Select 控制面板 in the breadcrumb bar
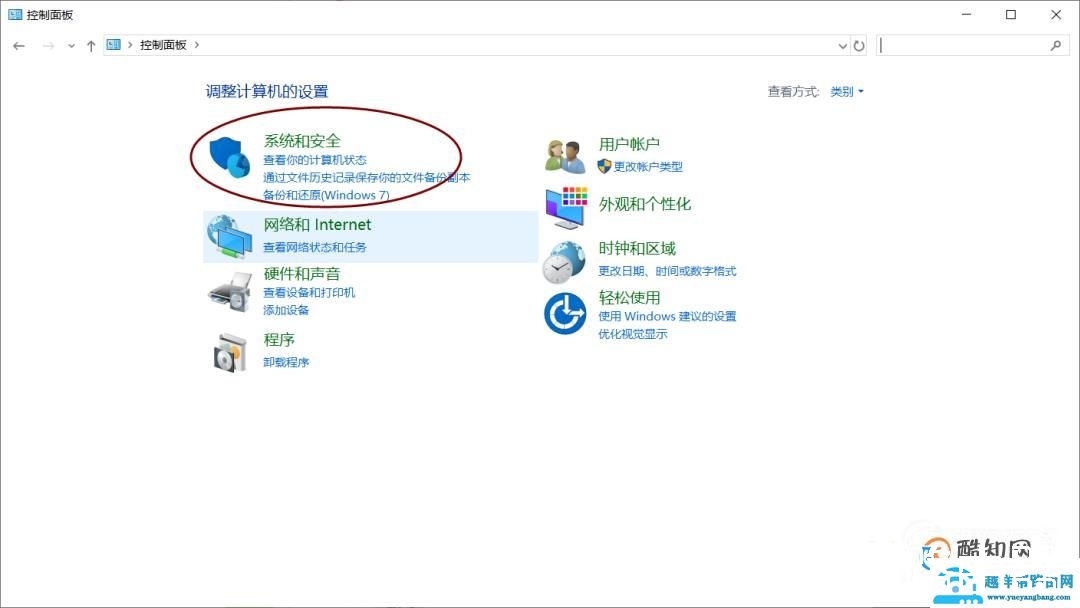Image resolution: width=1080 pixels, height=608 pixels. (163, 45)
